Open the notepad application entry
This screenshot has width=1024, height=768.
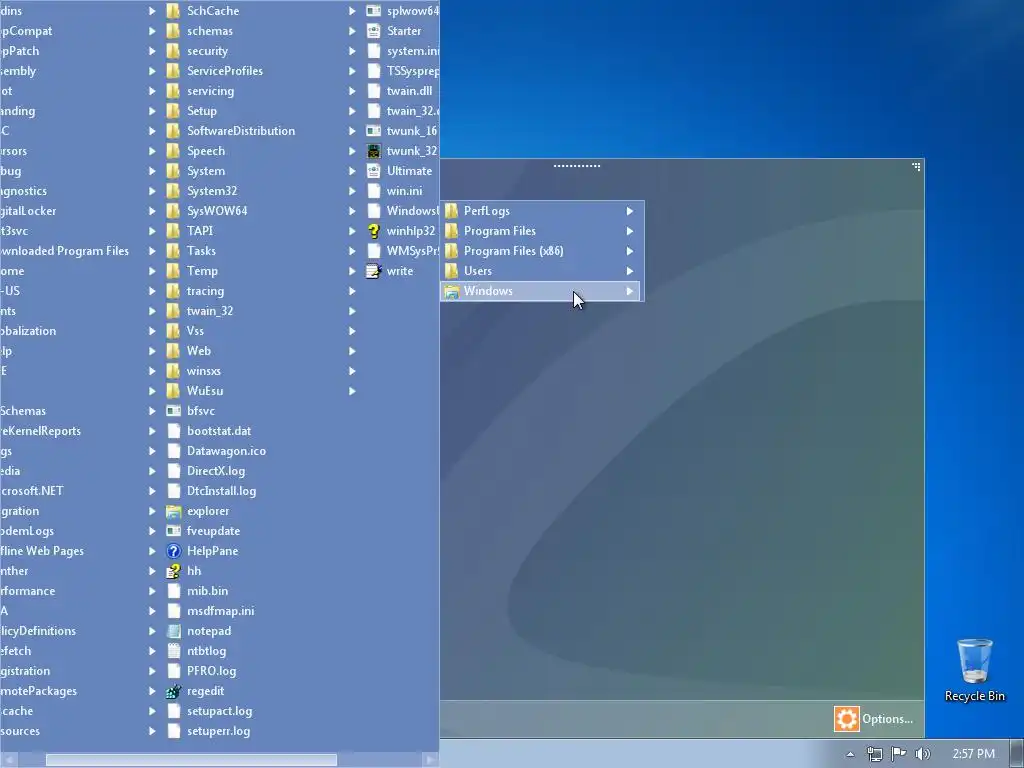[208, 631]
